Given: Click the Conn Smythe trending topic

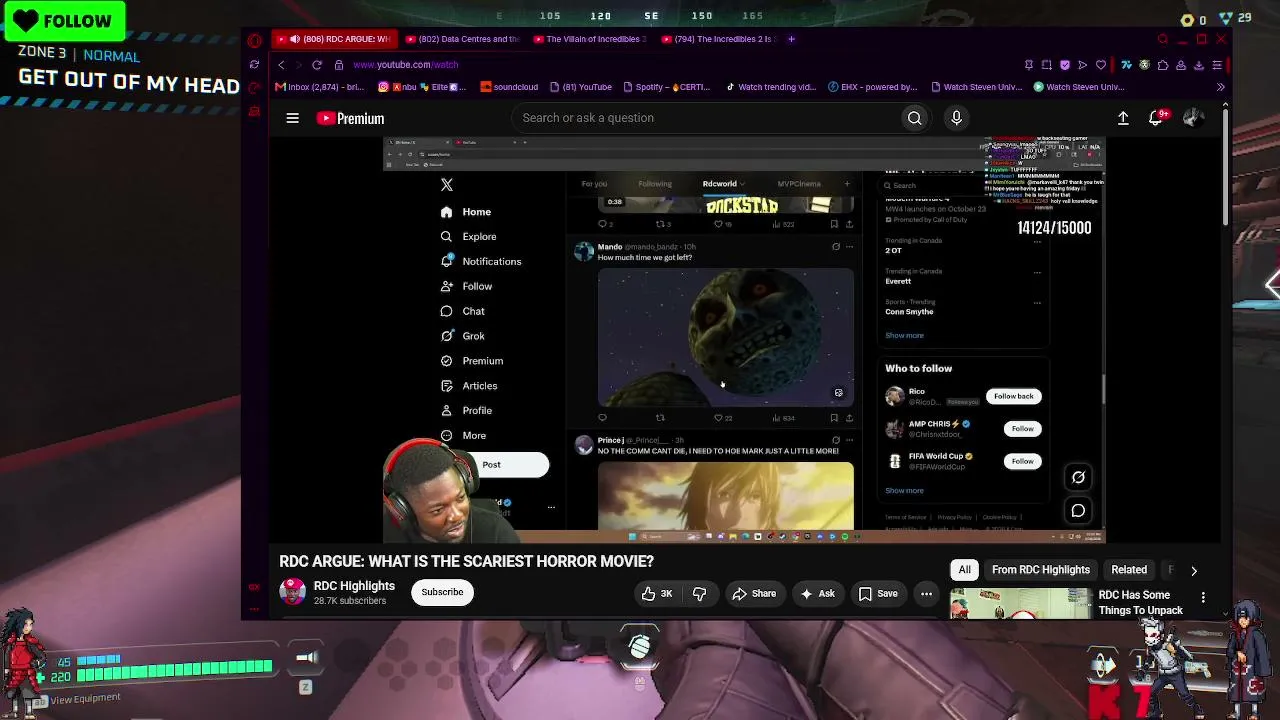Looking at the screenshot, I should pyautogui.click(x=909, y=312).
